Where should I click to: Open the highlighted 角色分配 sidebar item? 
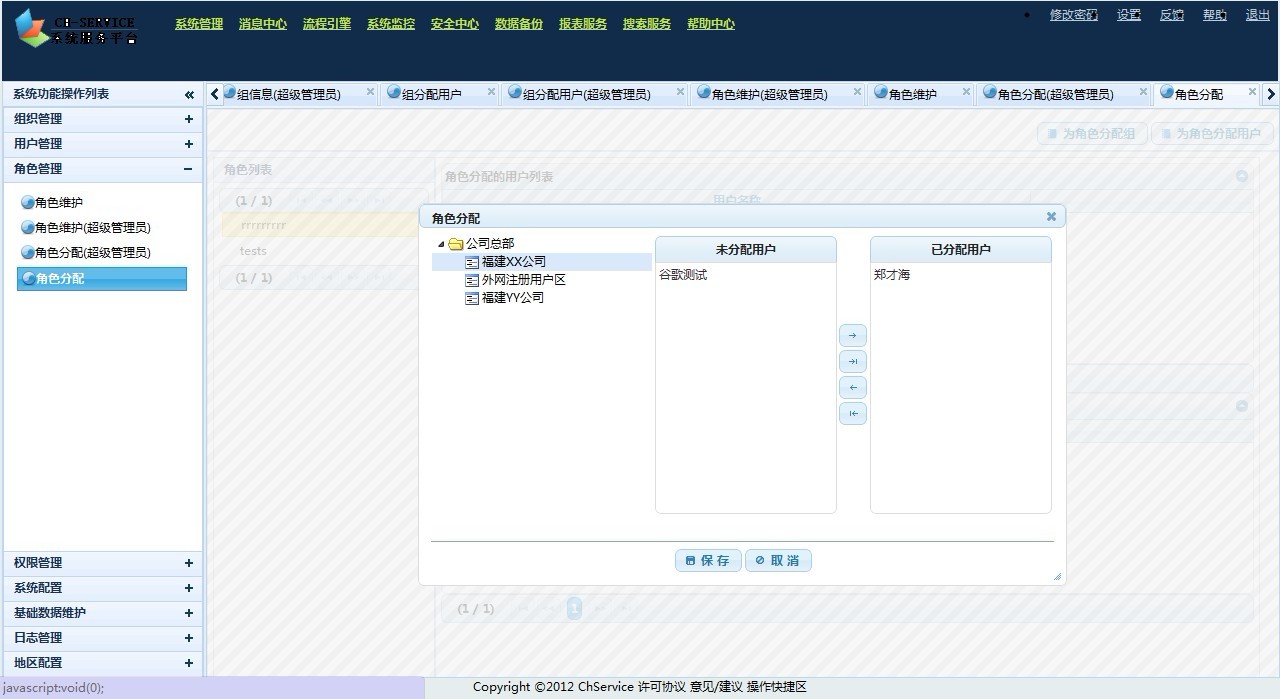point(102,279)
